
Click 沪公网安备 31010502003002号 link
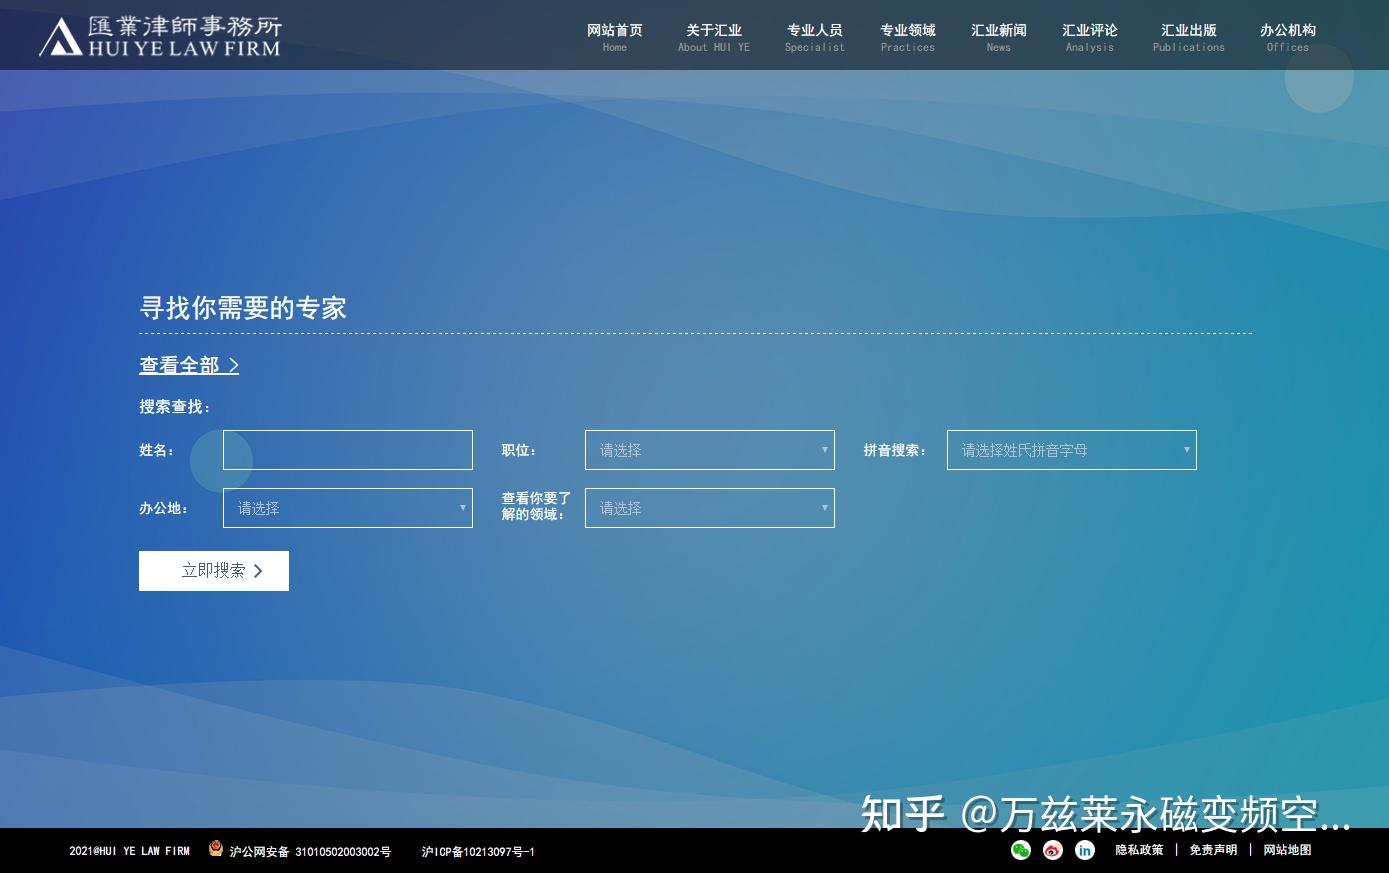(x=310, y=852)
